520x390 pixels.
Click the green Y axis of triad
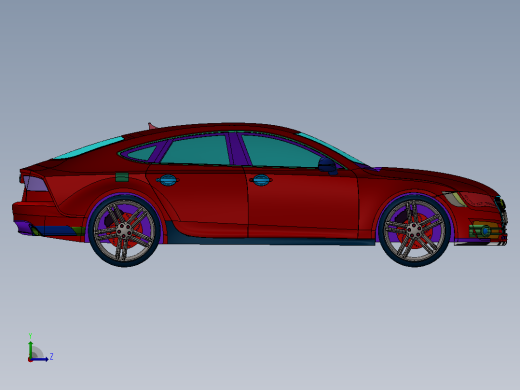tap(30, 349)
